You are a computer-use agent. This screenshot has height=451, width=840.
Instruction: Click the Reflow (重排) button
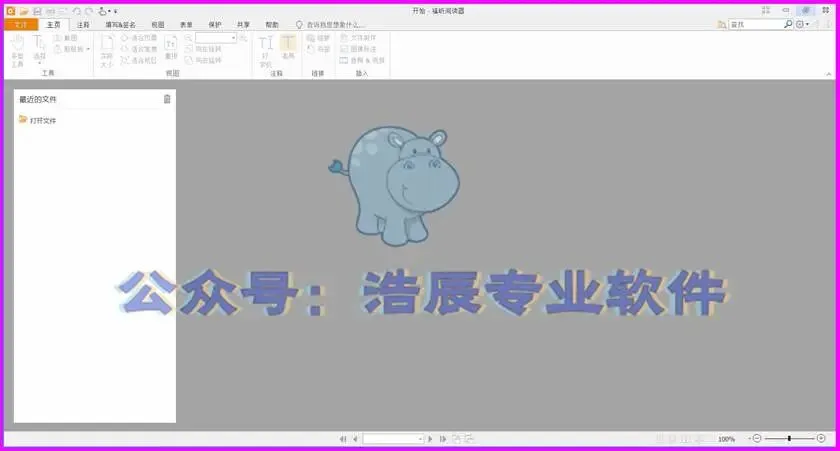[x=171, y=47]
